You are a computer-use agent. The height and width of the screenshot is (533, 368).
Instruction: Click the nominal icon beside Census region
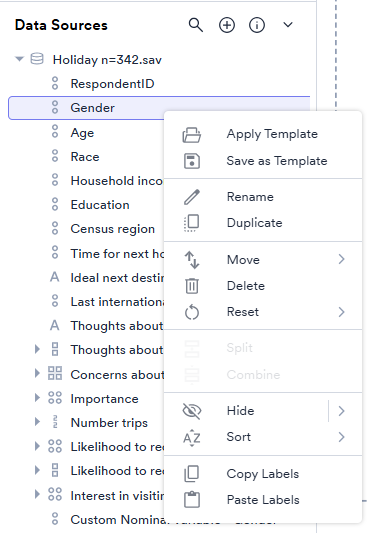(55, 228)
